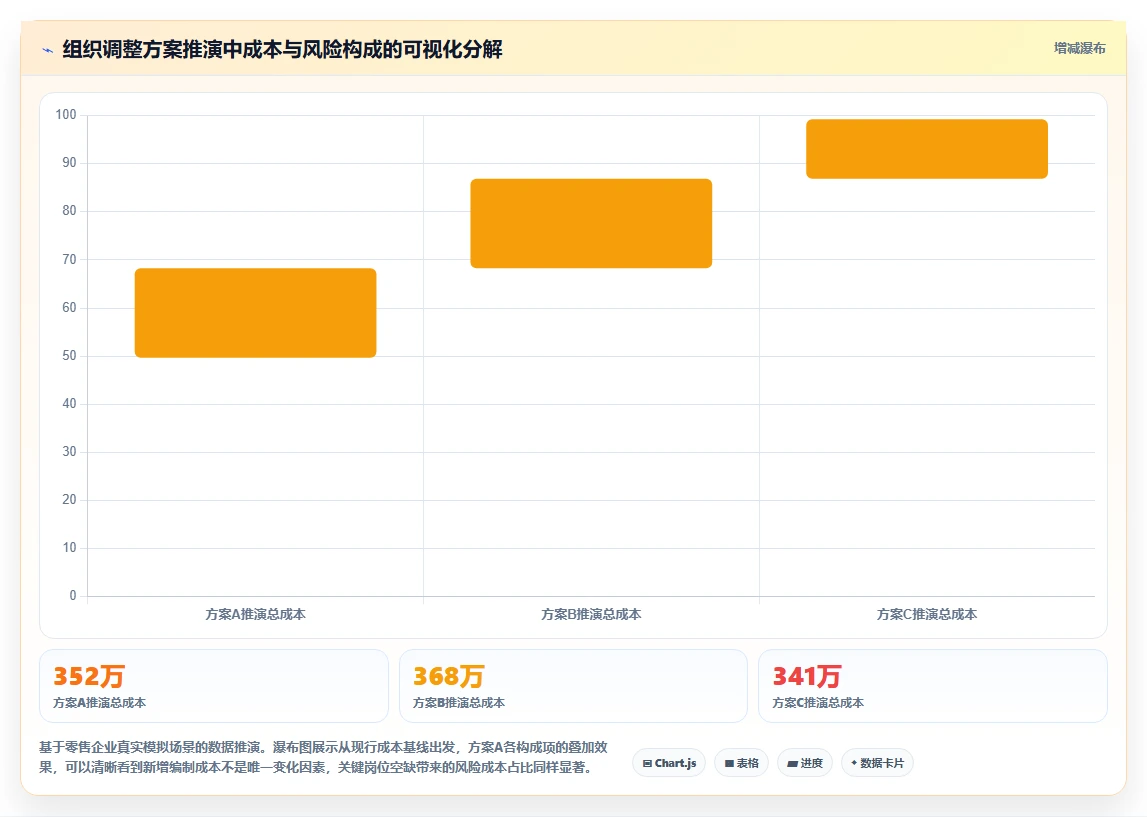Click the icon inside the Chart.js tag
The image size is (1147, 817).
tap(647, 764)
